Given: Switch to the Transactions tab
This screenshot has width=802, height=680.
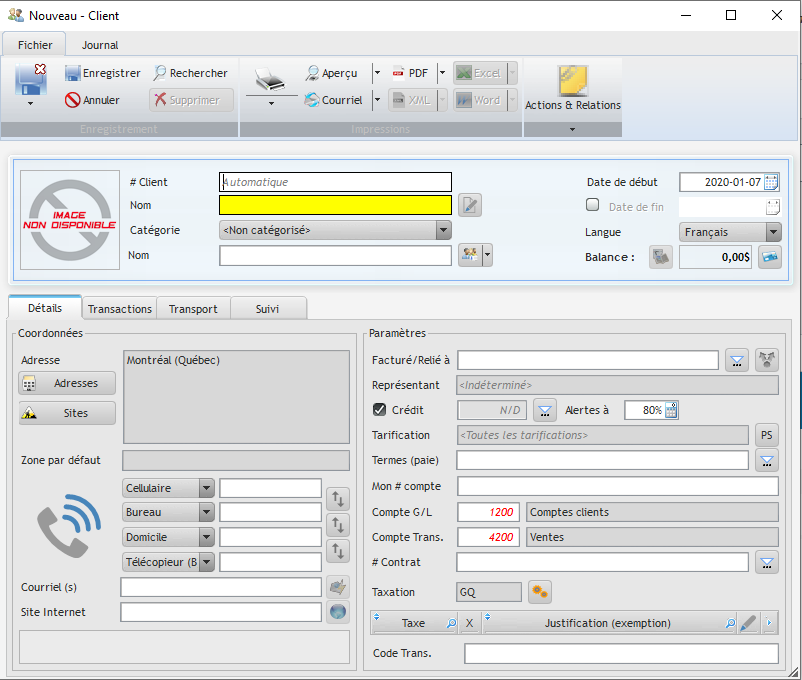Looking at the screenshot, I should click(119, 308).
